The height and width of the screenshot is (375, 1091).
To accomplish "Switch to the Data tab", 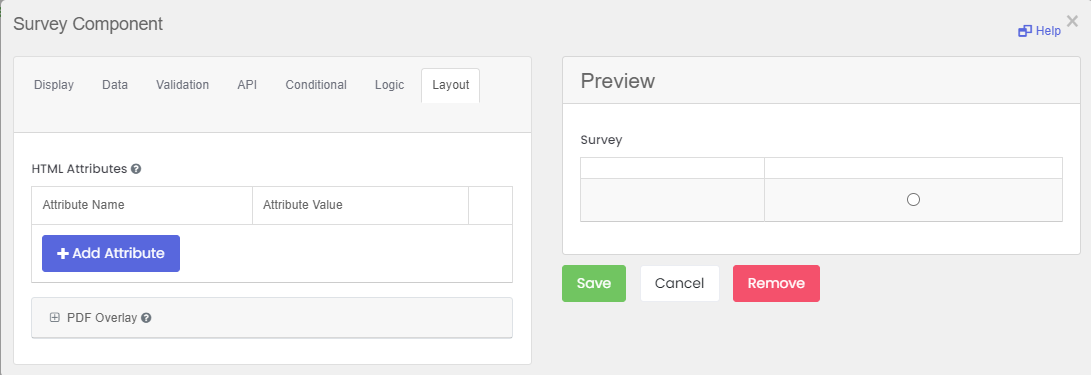I will (115, 85).
